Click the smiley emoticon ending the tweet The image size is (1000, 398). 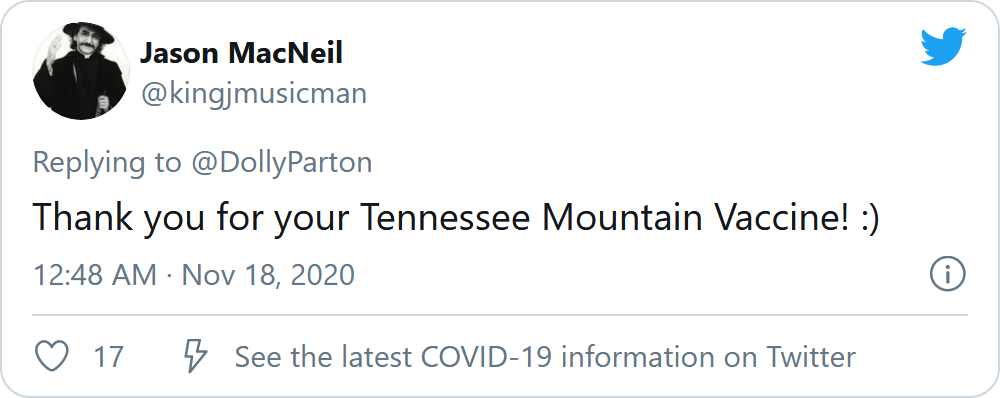871,219
